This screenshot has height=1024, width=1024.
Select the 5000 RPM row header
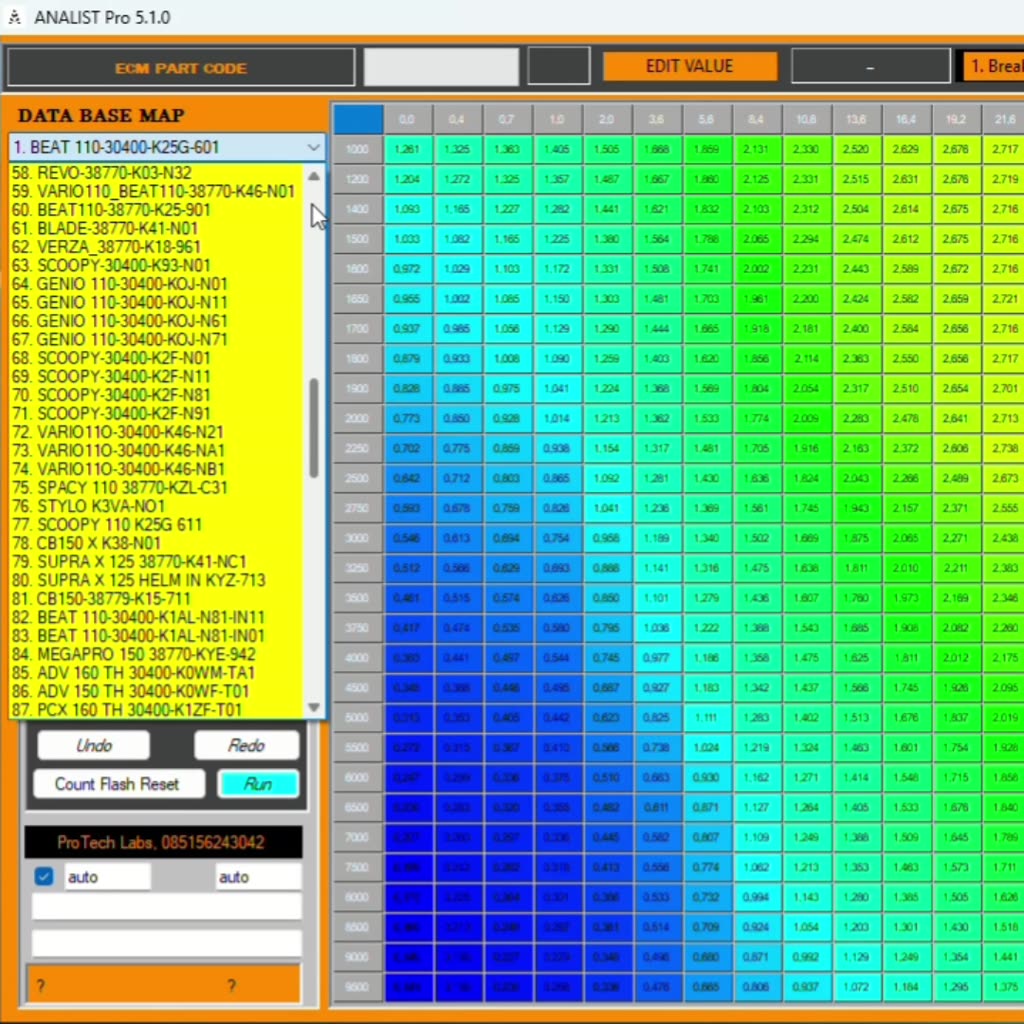tap(357, 717)
